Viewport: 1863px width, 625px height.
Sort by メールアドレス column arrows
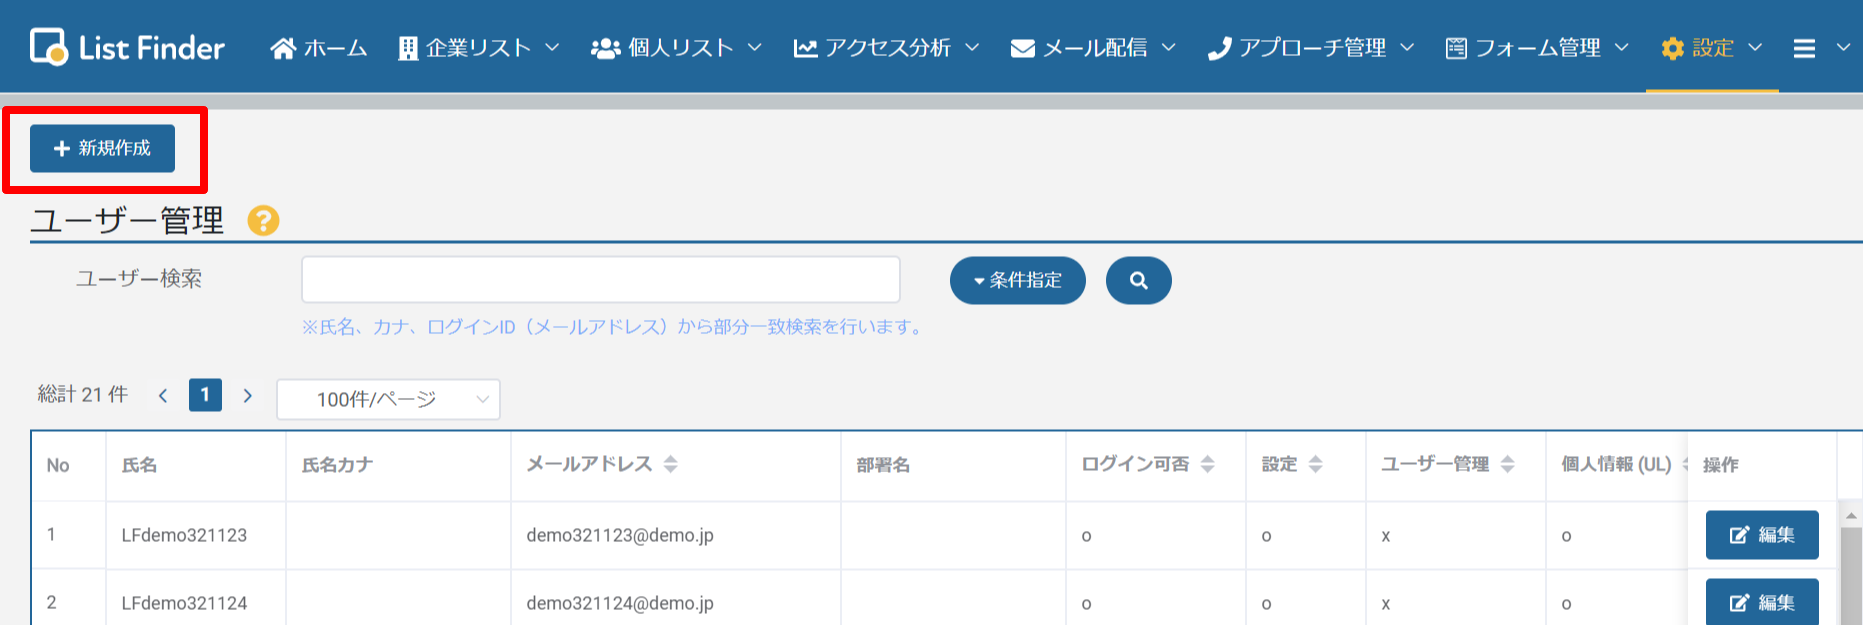point(671,464)
